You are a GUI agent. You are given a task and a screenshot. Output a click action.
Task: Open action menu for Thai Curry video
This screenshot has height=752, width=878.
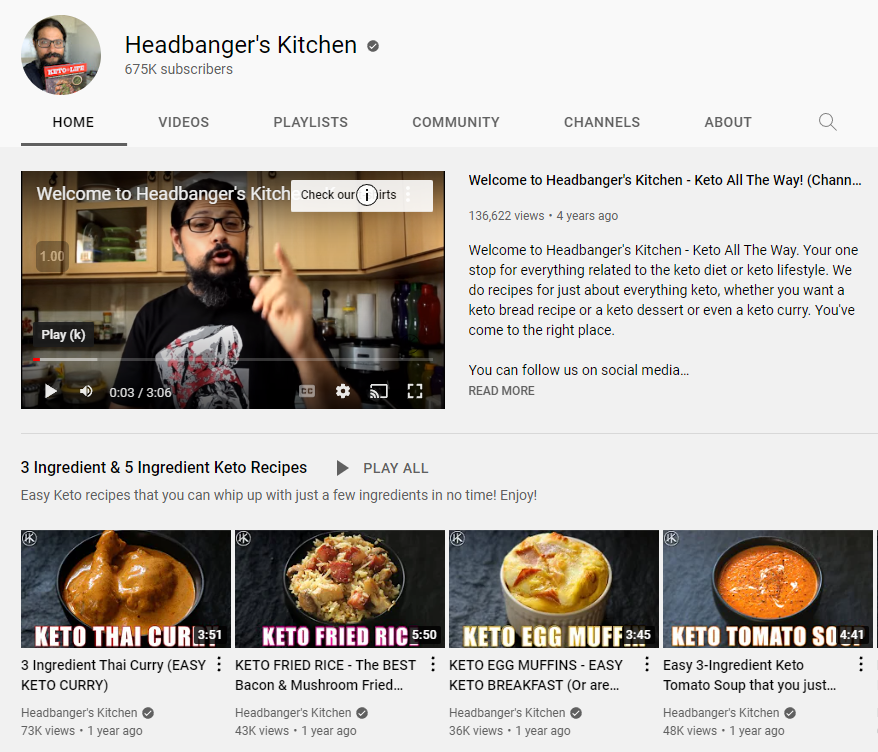(x=219, y=664)
